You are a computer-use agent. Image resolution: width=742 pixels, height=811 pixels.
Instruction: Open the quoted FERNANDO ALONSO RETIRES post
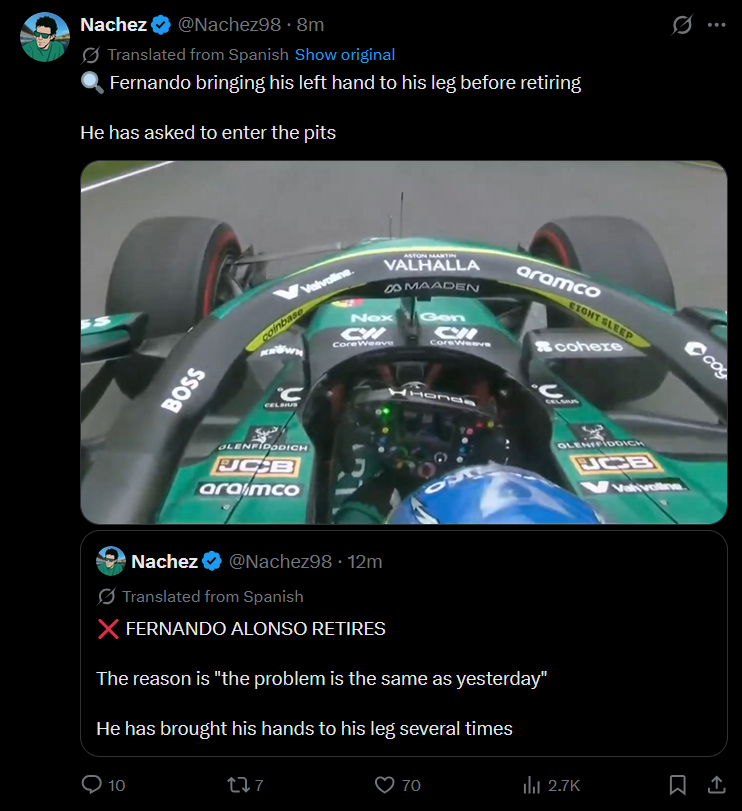coord(404,643)
